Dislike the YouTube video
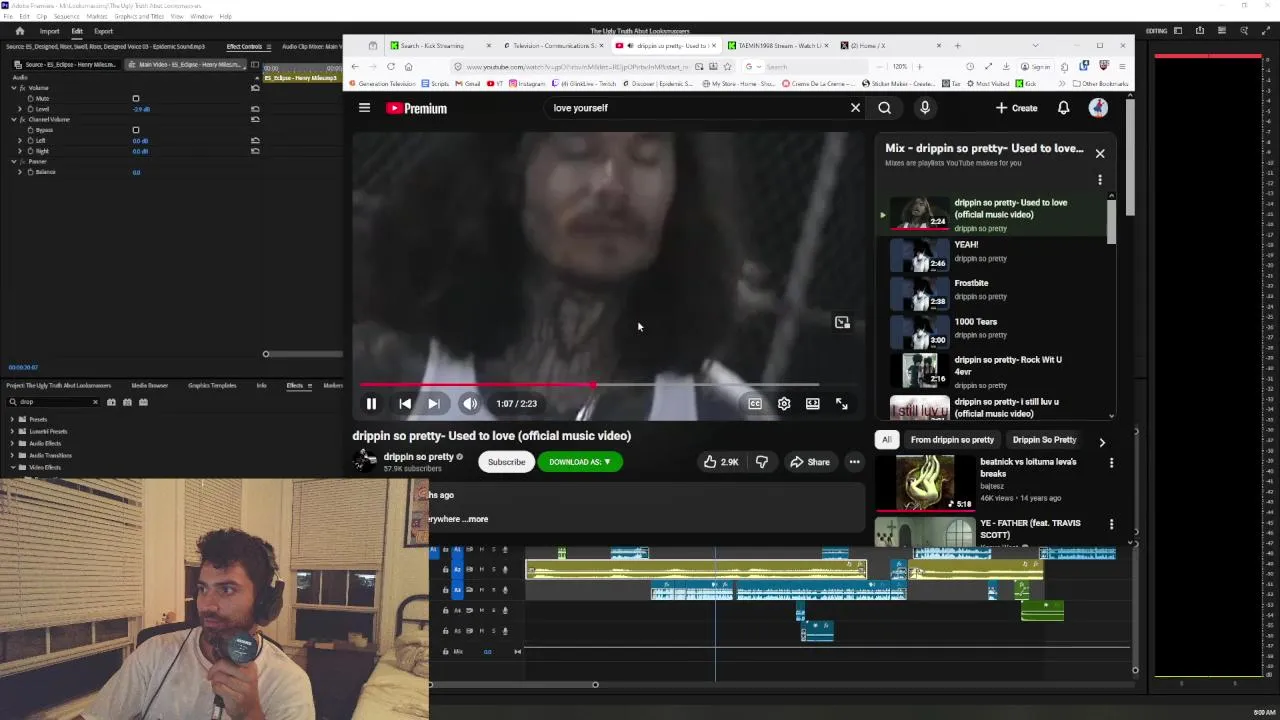 (762, 462)
